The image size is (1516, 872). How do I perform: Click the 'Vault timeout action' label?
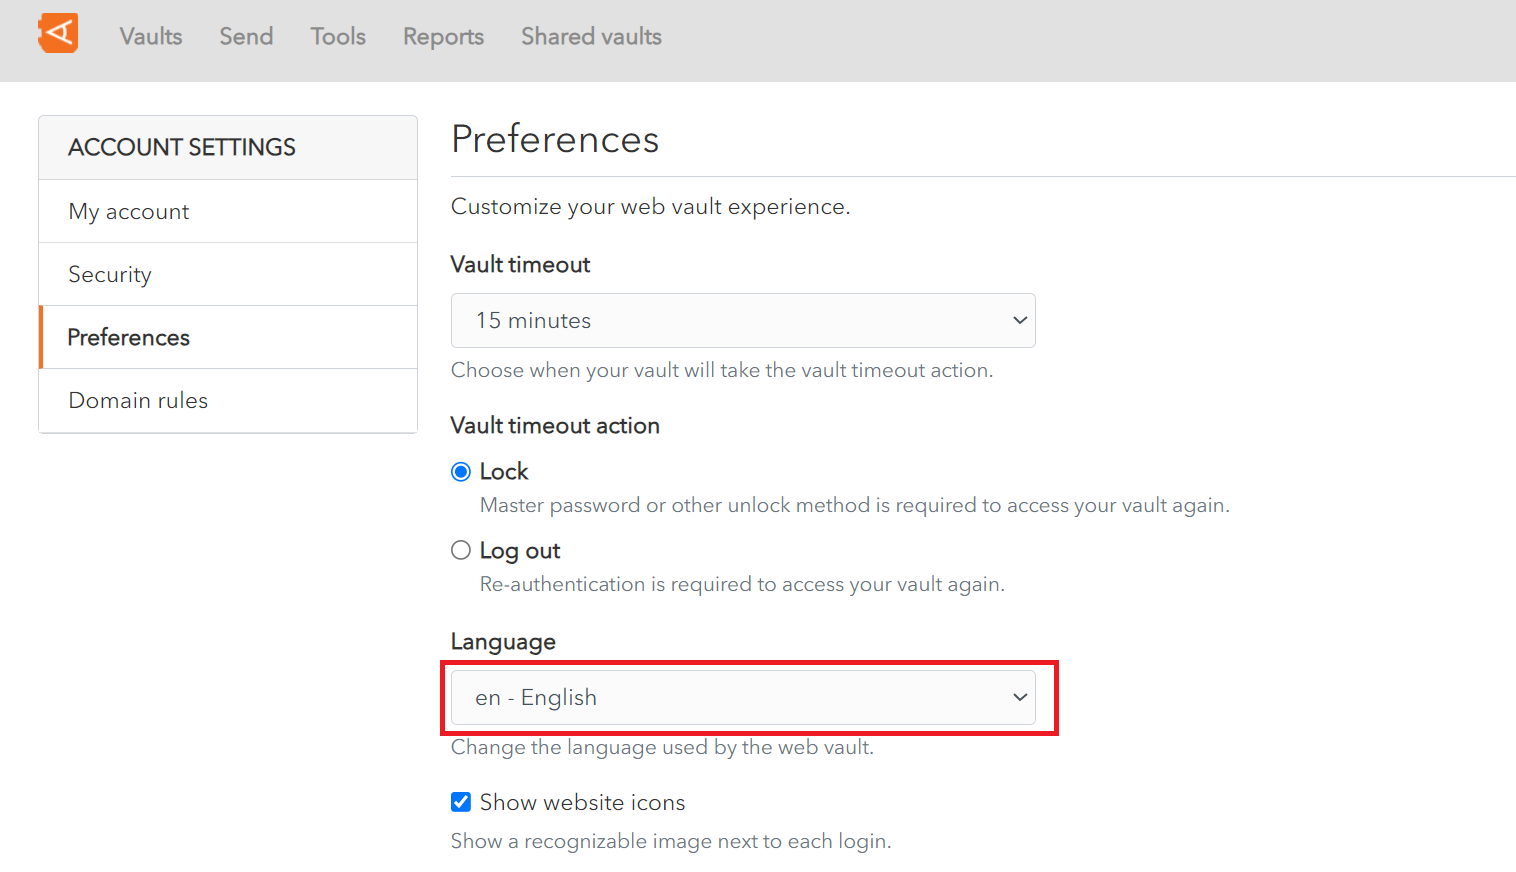click(x=555, y=425)
